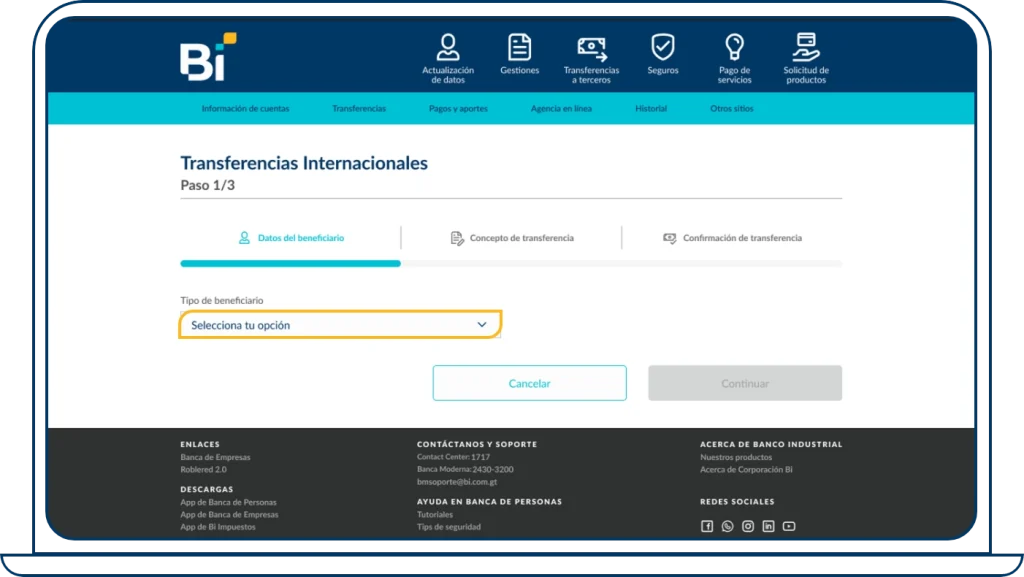Open the Facebook social icon
The height and width of the screenshot is (577, 1024).
(x=706, y=525)
